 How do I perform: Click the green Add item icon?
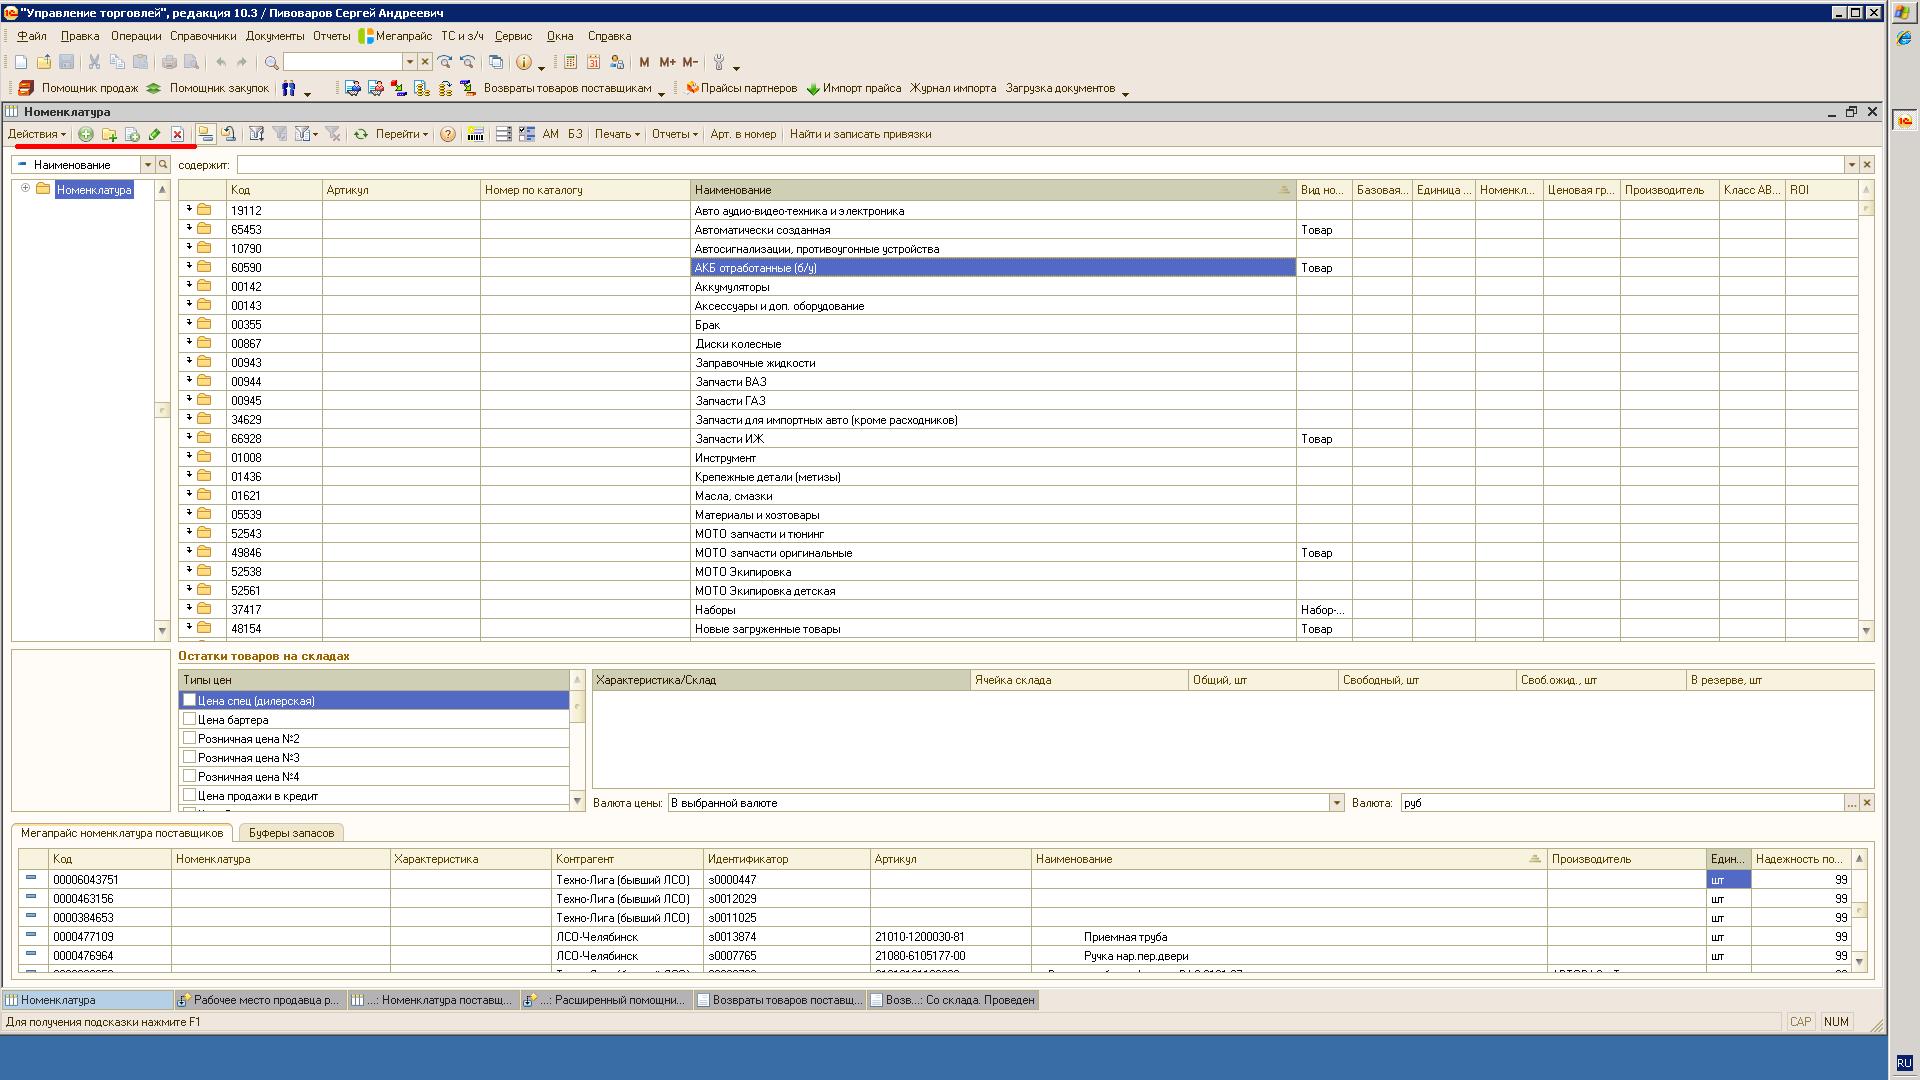(86, 134)
